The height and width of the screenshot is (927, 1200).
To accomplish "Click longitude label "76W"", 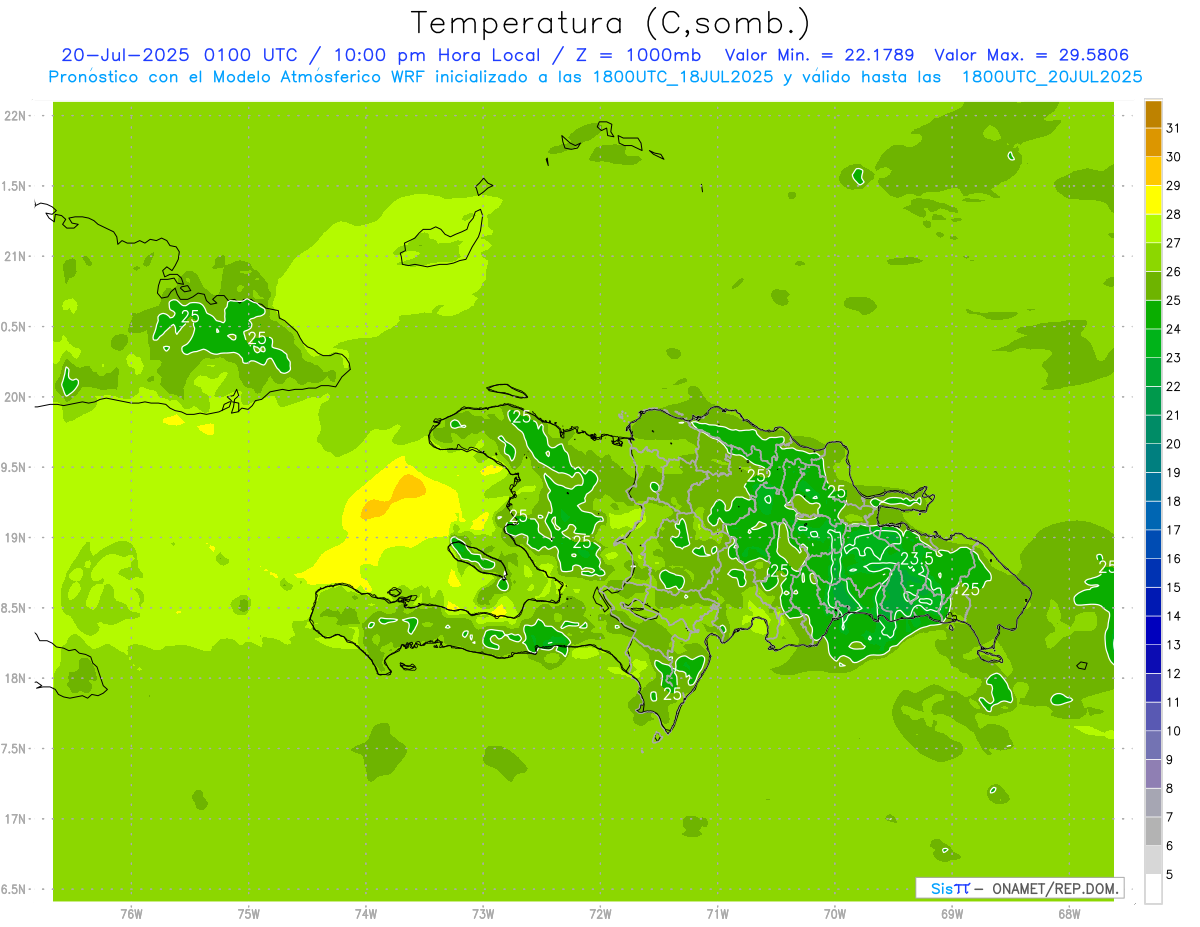I will 131,914.
